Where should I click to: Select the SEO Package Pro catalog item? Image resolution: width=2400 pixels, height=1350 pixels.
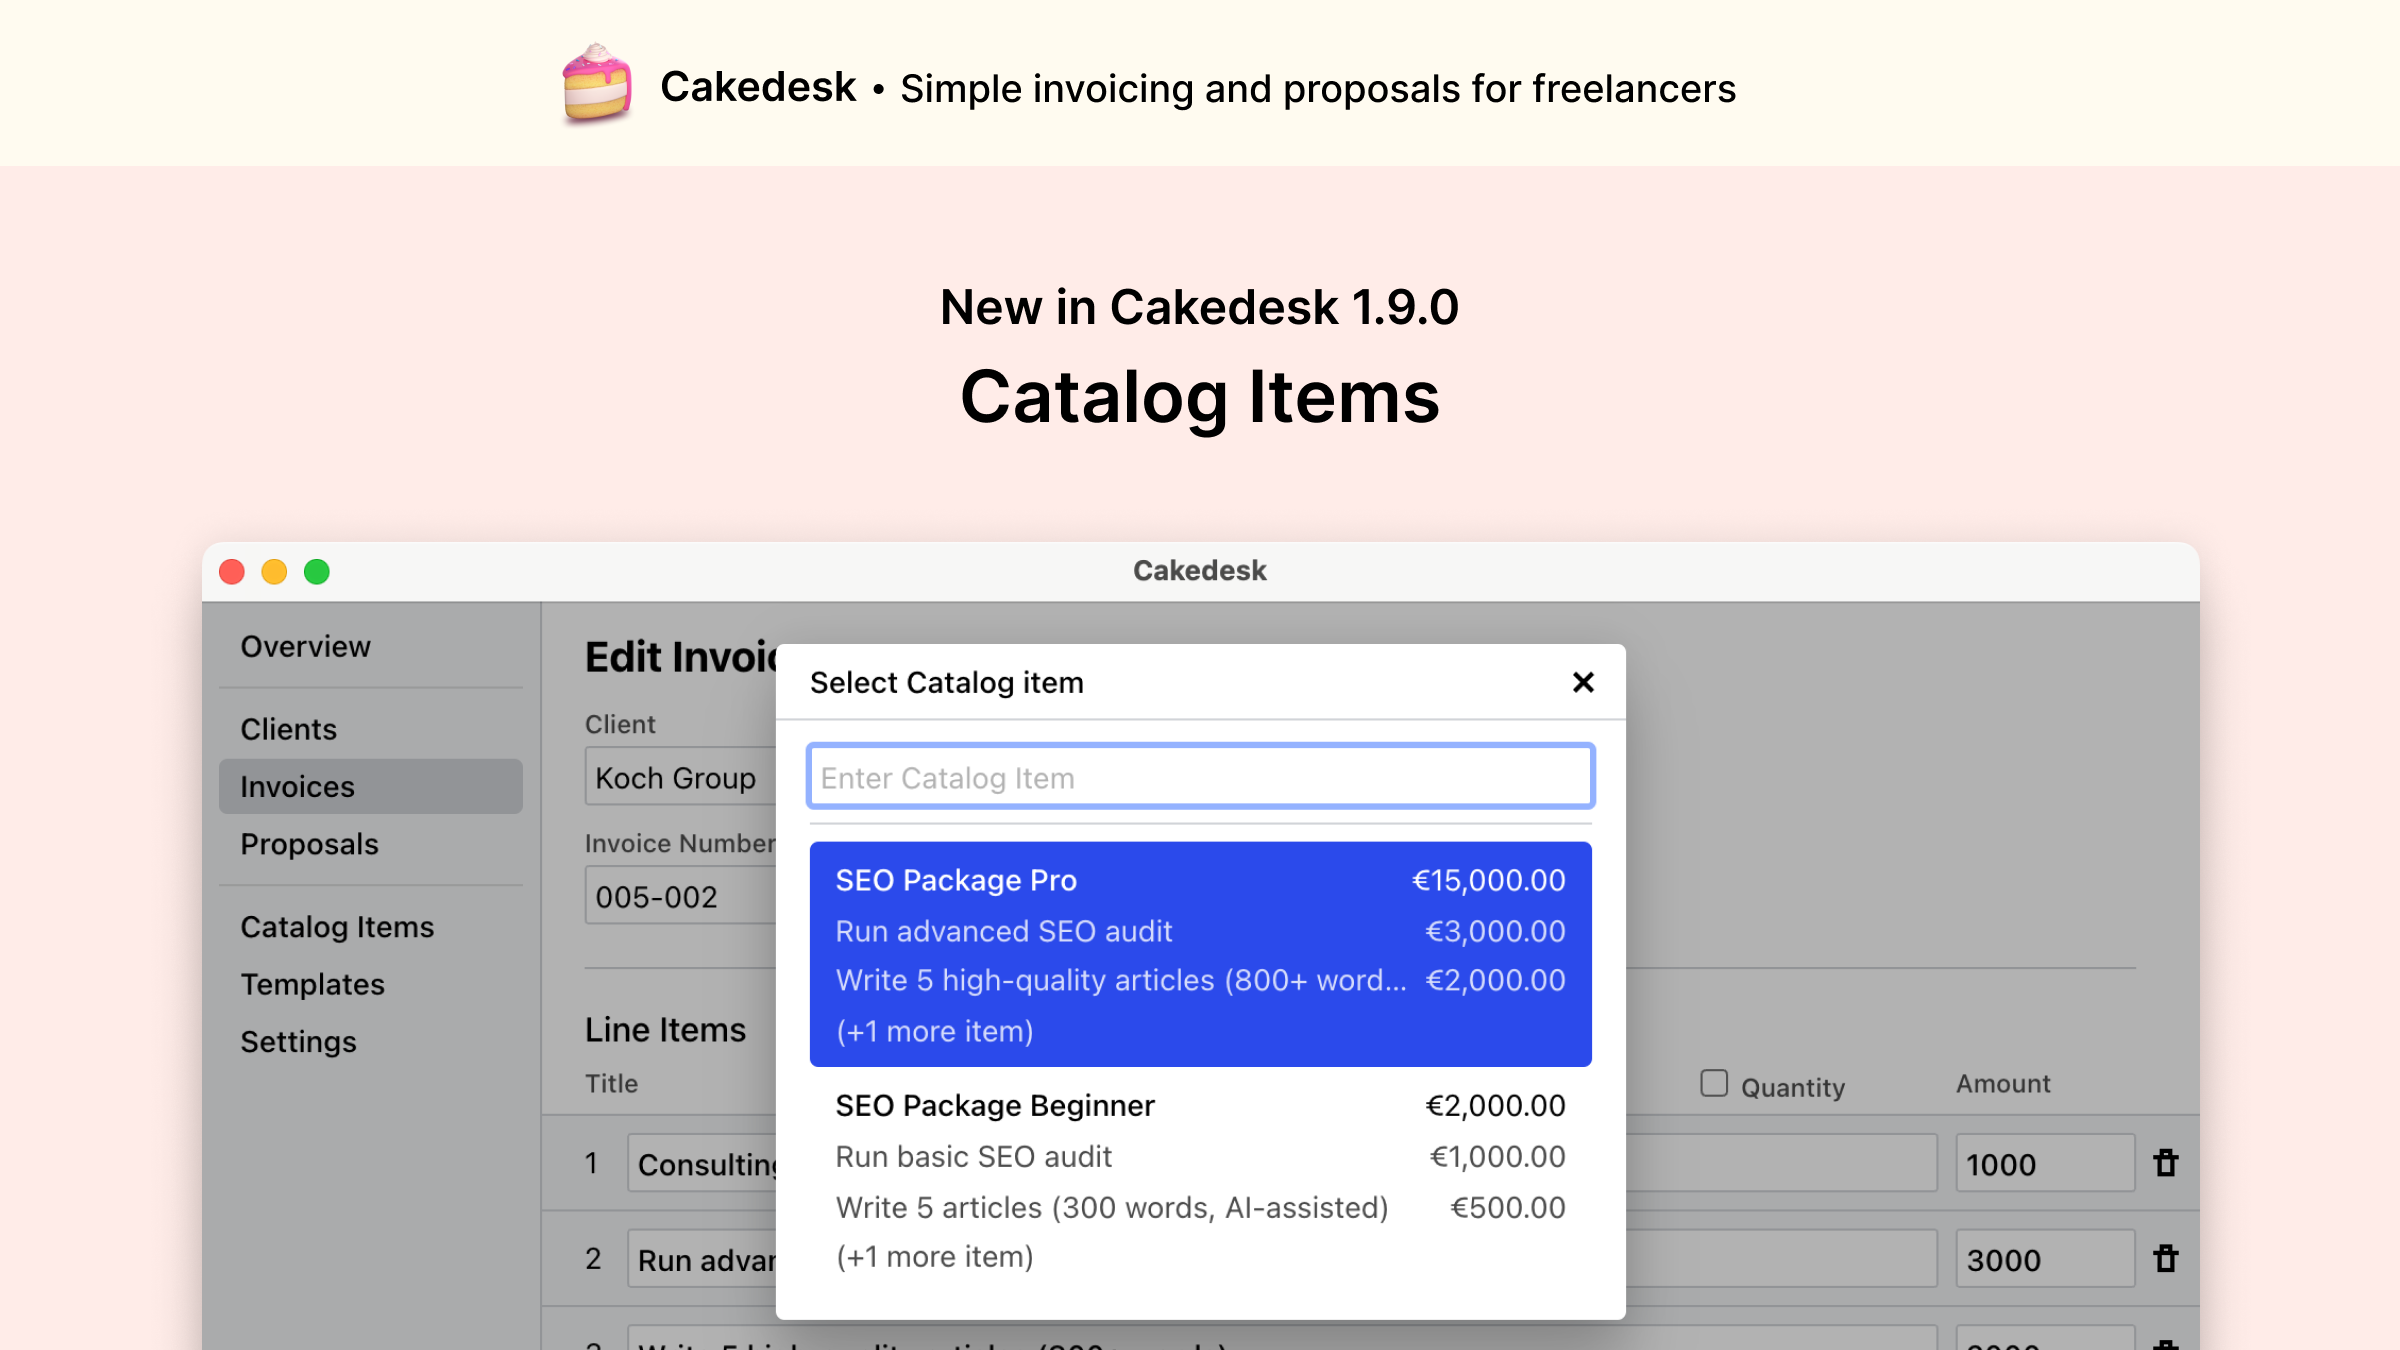1200,954
